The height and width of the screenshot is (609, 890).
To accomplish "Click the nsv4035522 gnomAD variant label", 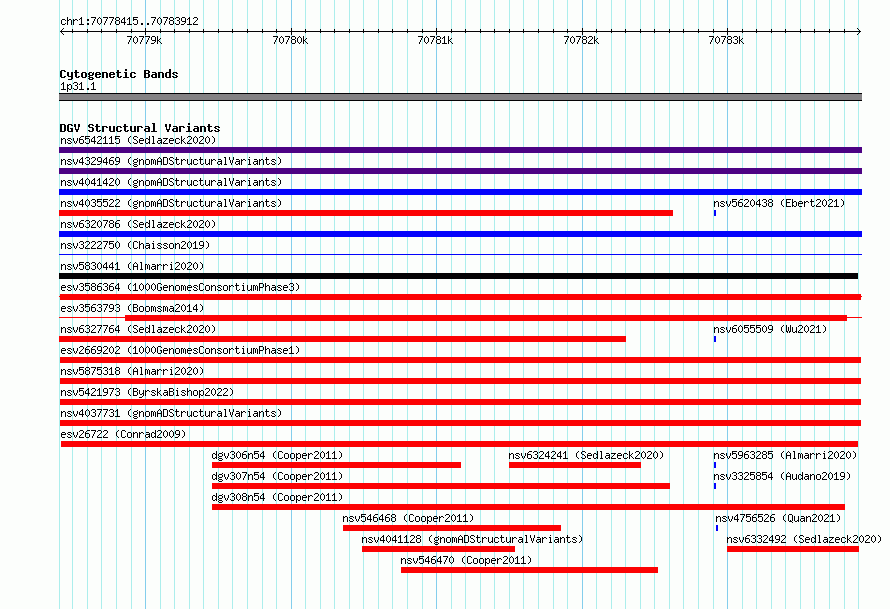I will click(x=171, y=203).
